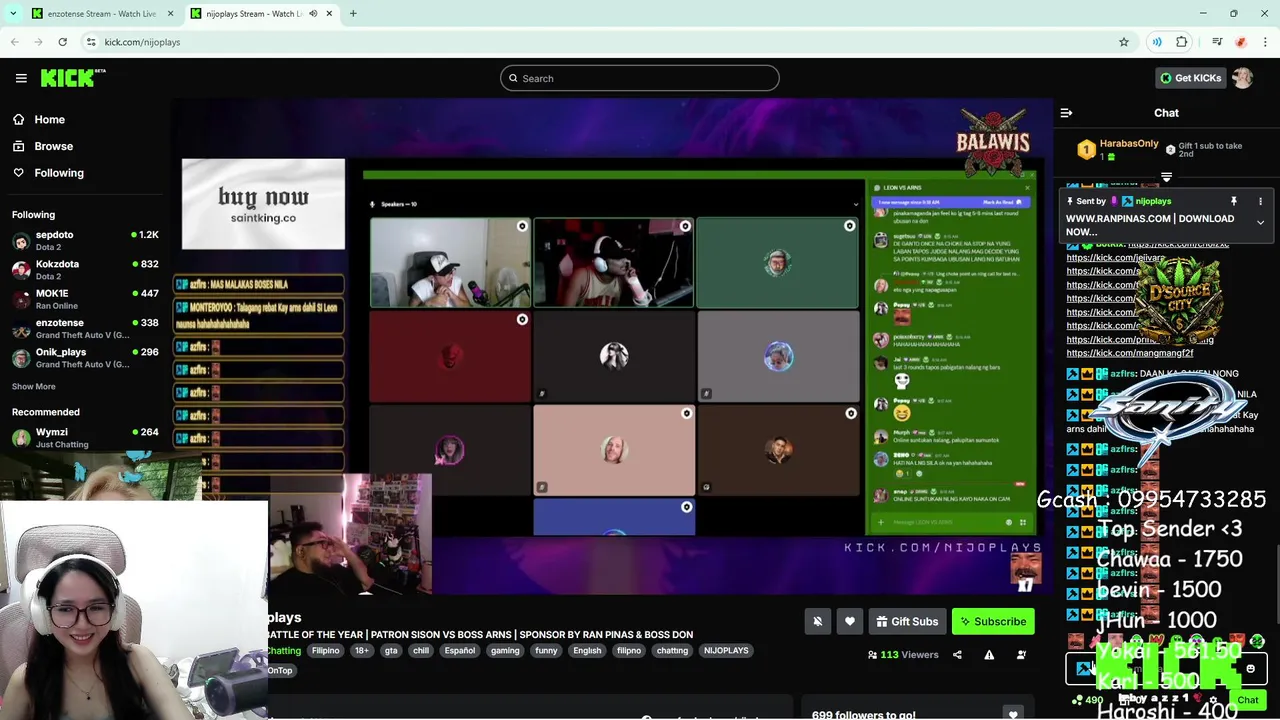Open Chrome three-dot menu
Viewport: 1280px width, 720px height.
(1265, 42)
